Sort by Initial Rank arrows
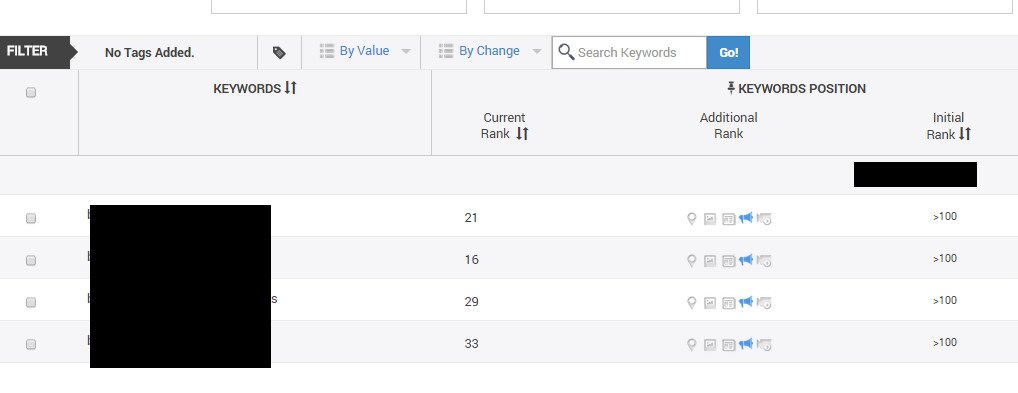Image resolution: width=1018 pixels, height=393 pixels. pos(965,134)
